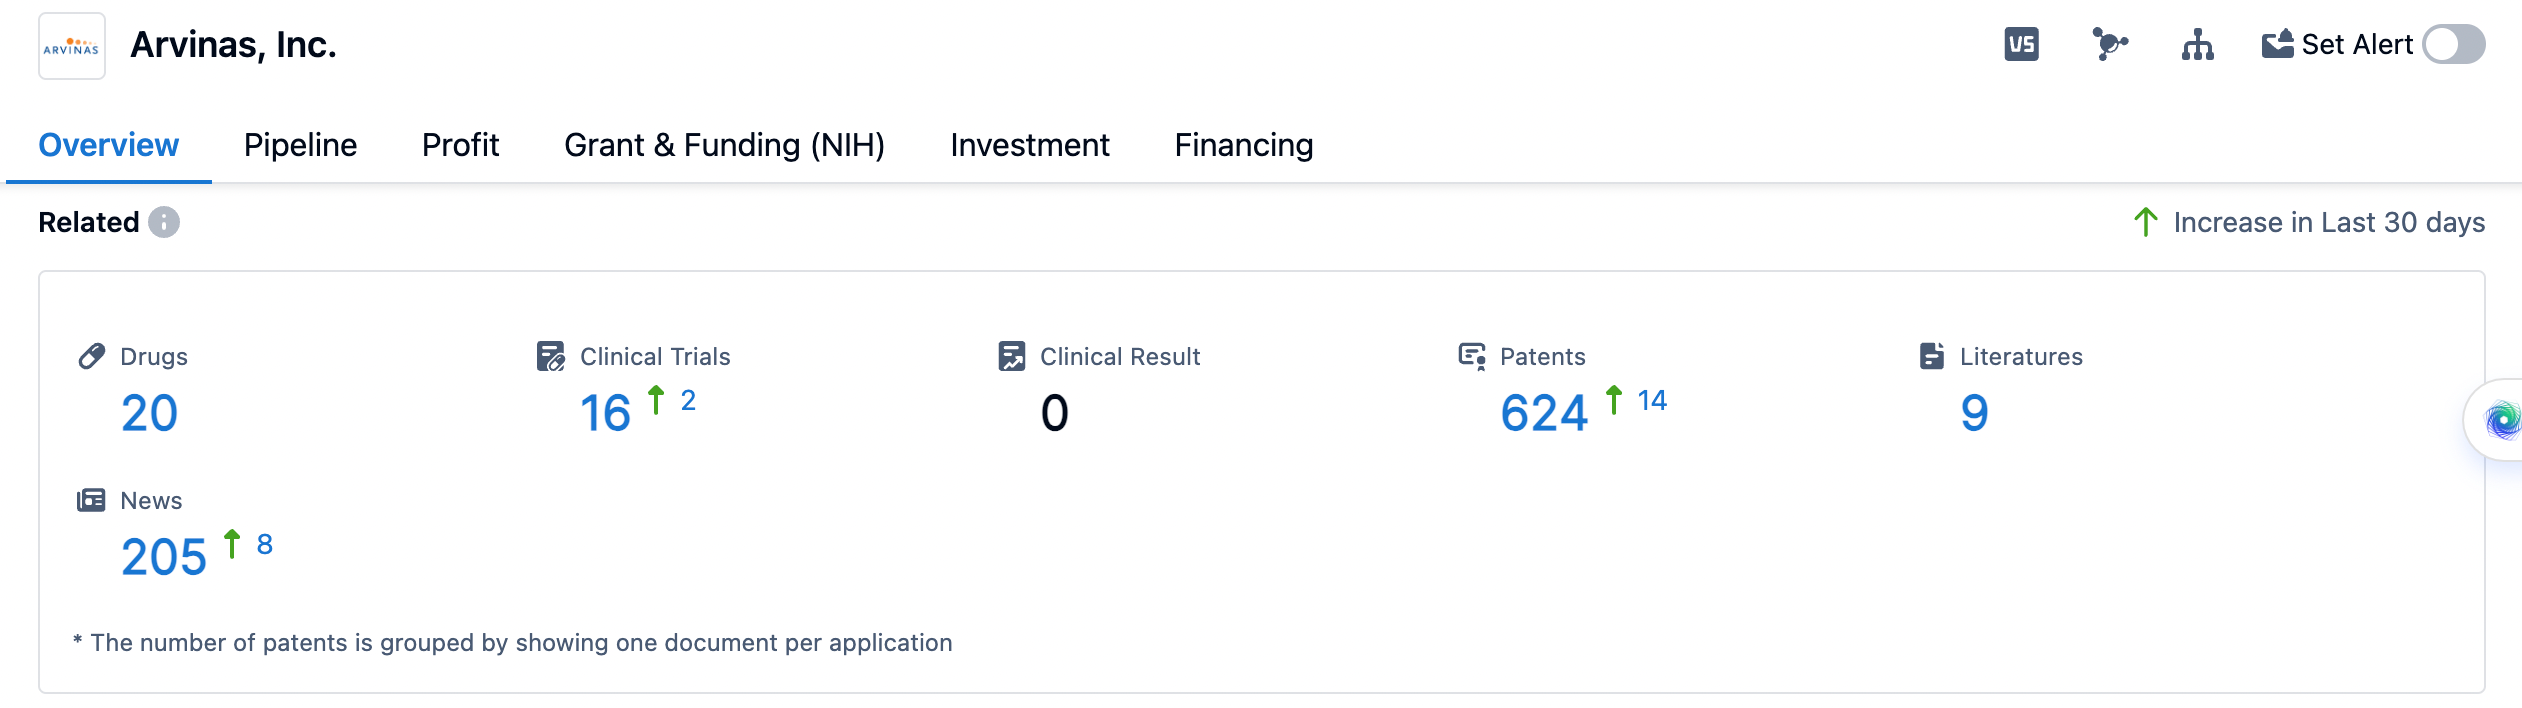The width and height of the screenshot is (2522, 708).
Task: Switch to the Pipeline tab
Action: pos(300,145)
